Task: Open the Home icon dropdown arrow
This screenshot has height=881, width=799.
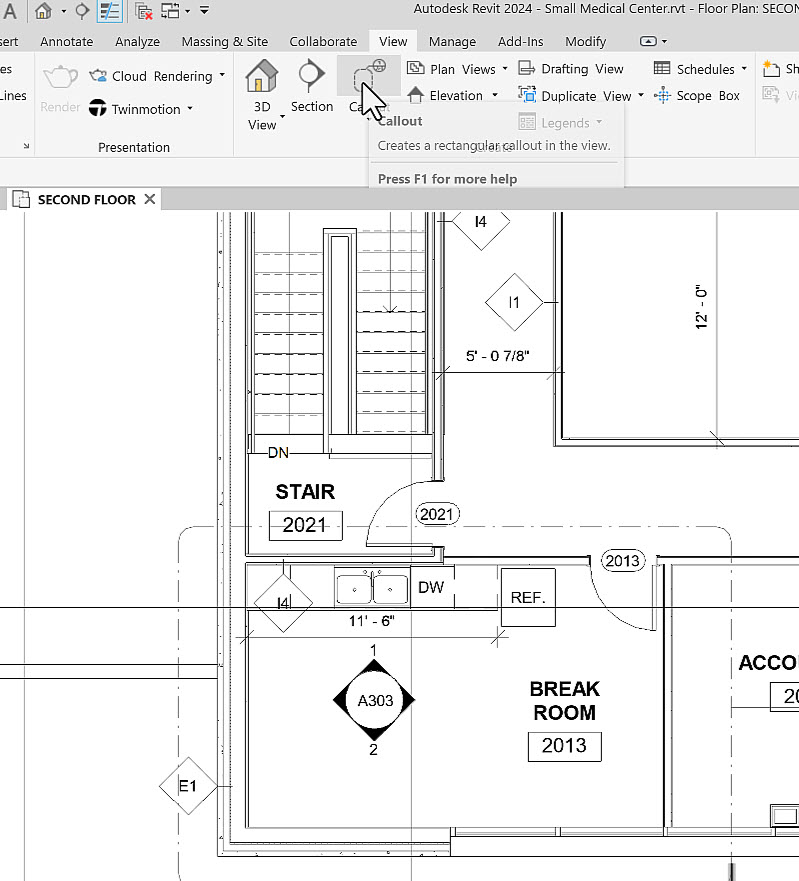Action: point(63,11)
